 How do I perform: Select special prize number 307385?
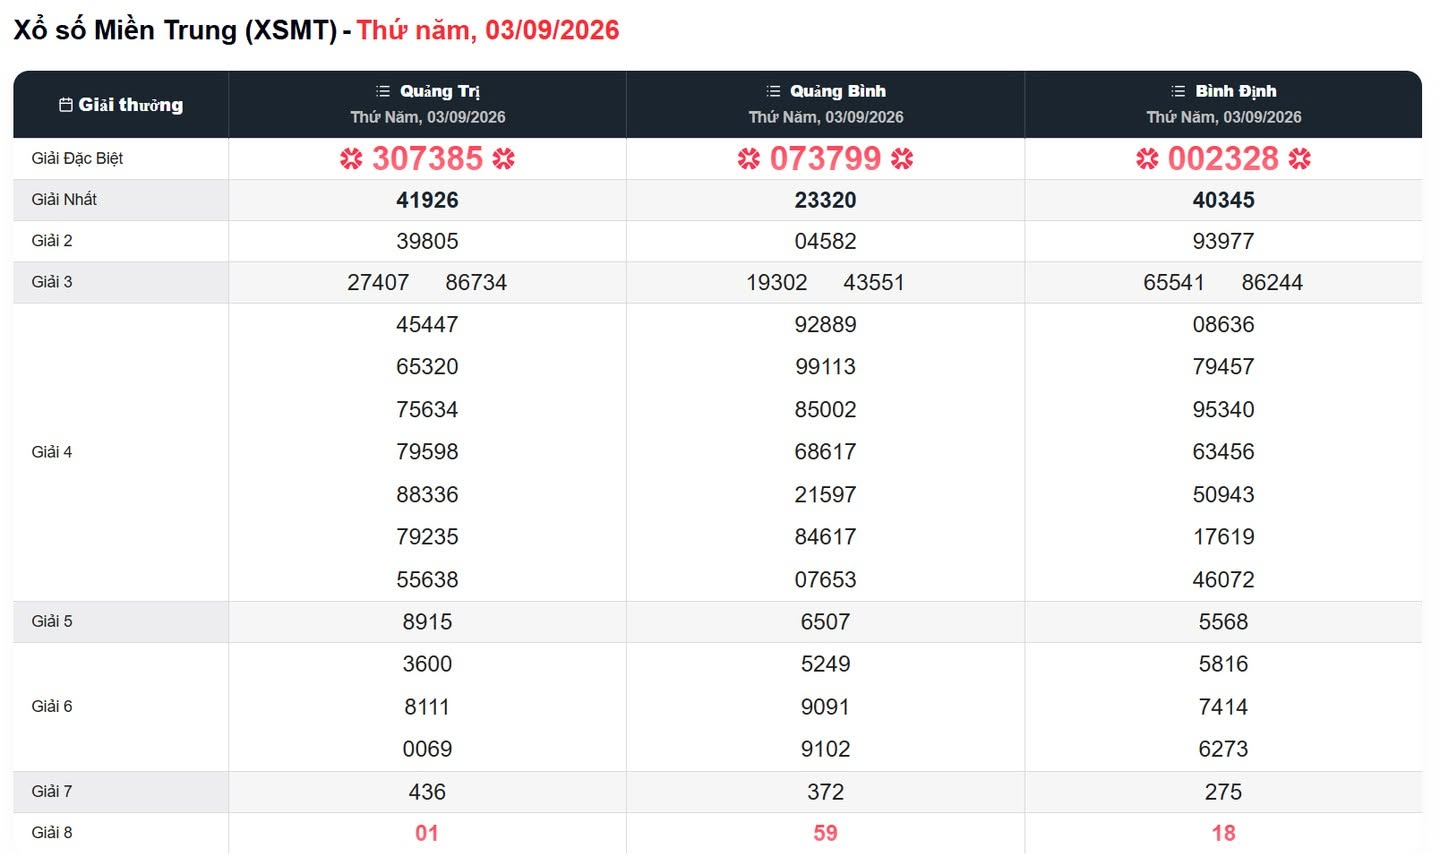(427, 158)
